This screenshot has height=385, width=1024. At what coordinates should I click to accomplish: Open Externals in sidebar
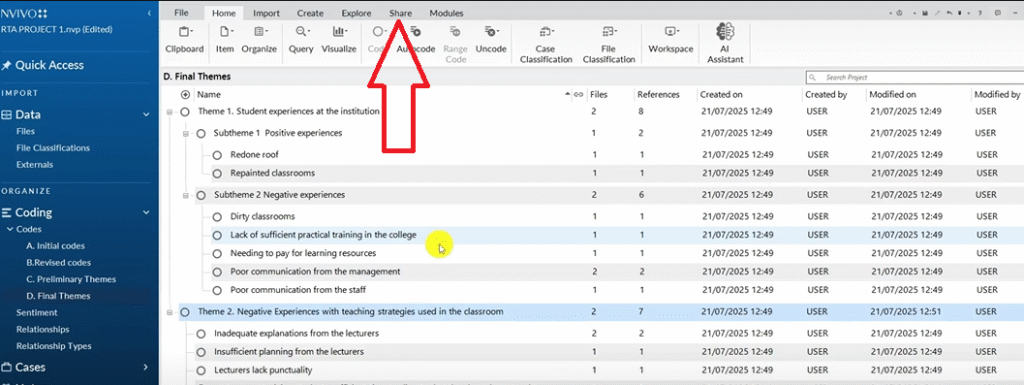(x=35, y=165)
